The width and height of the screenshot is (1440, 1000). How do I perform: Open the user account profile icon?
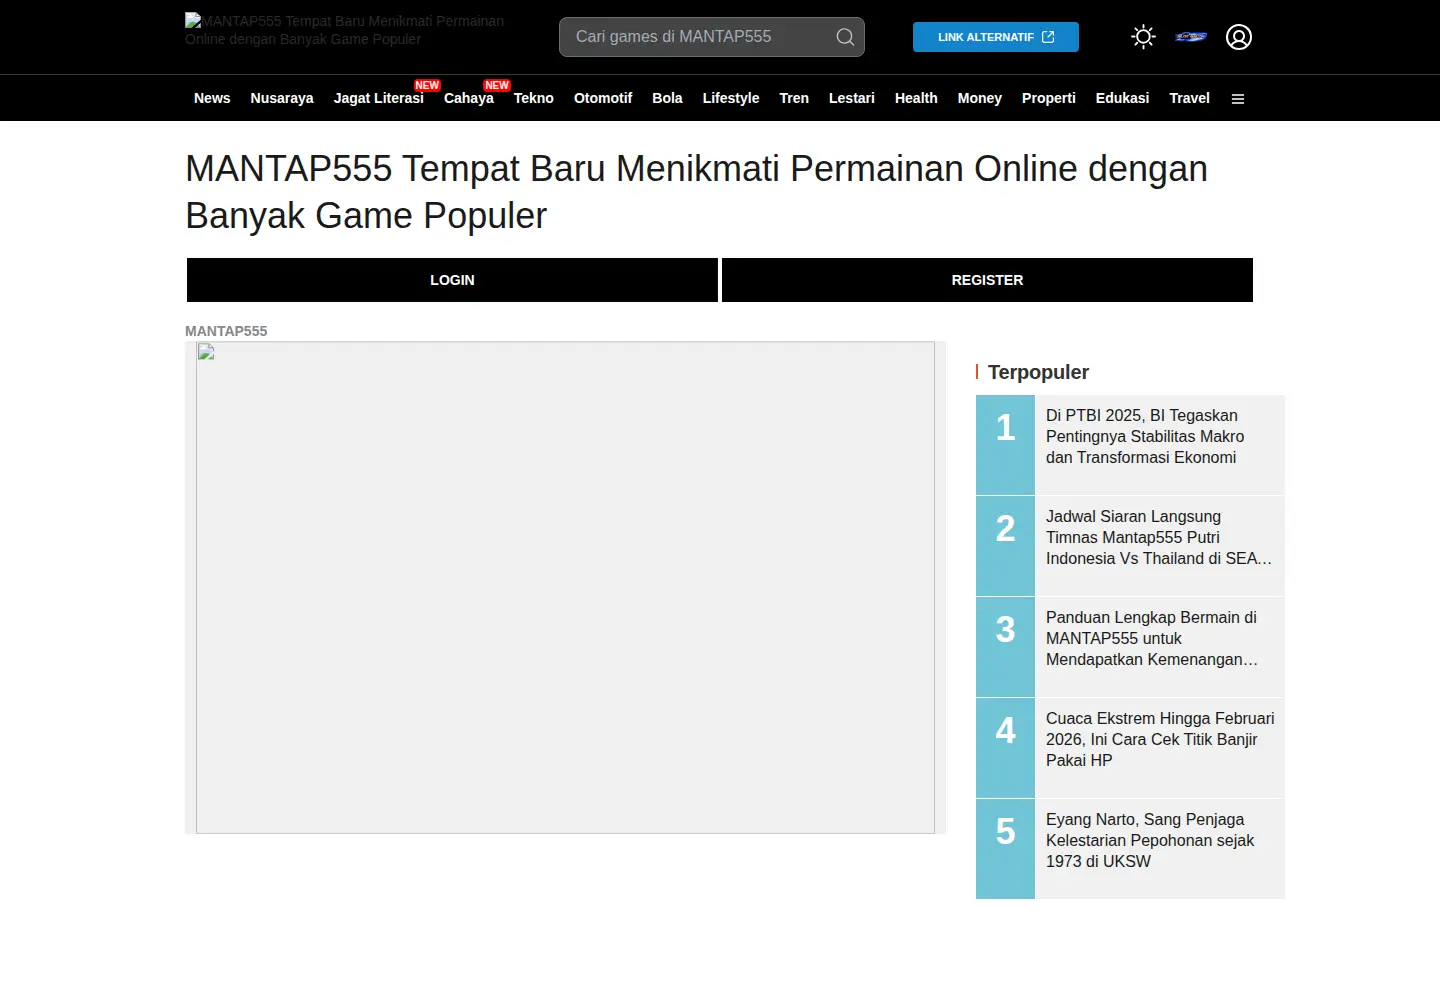coord(1239,37)
